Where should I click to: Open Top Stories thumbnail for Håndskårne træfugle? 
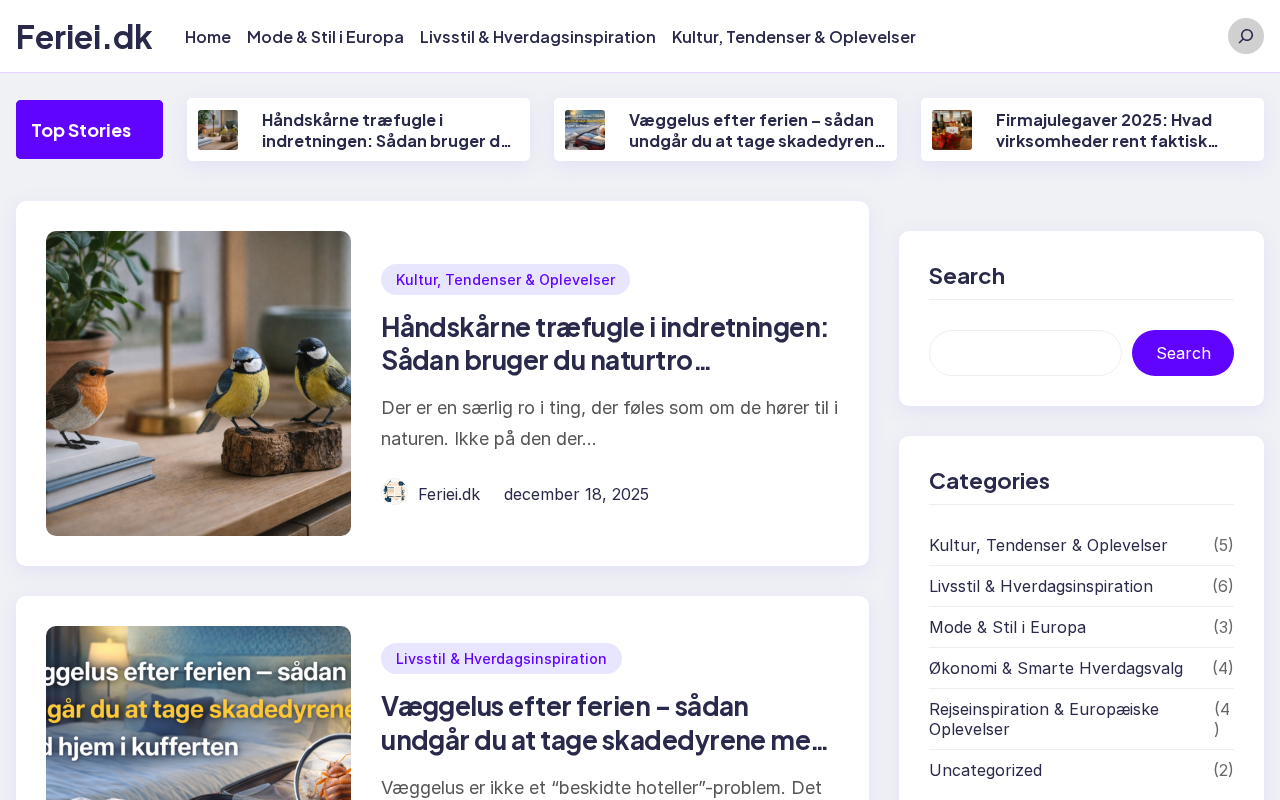tap(218, 130)
